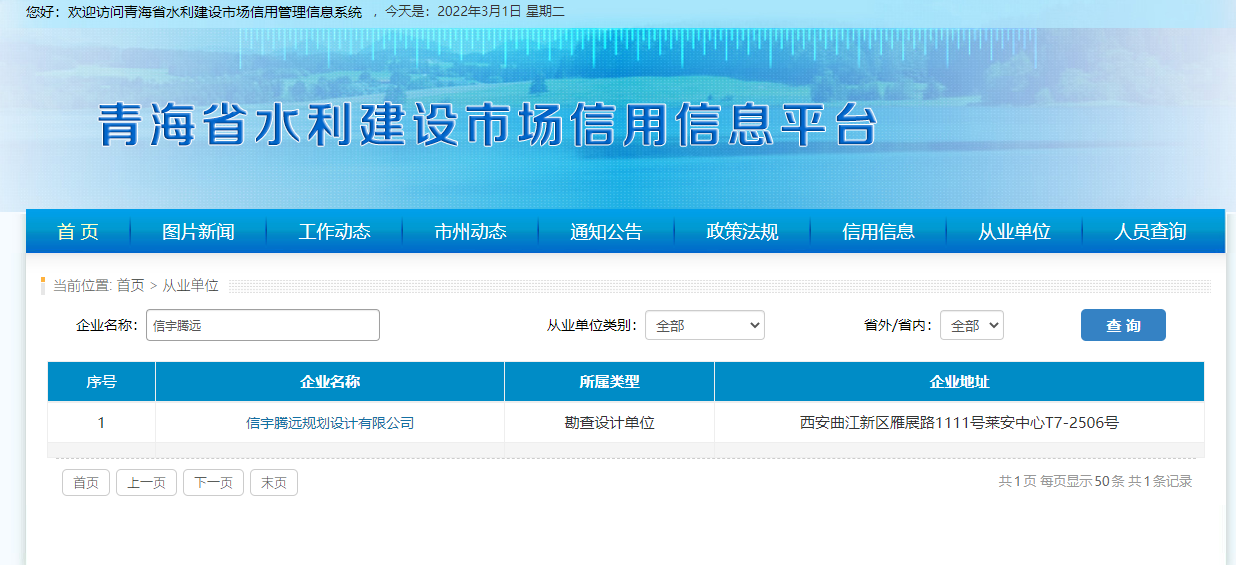
Task: Click the 当前位置 breadcrumb label
Action: tap(83, 286)
